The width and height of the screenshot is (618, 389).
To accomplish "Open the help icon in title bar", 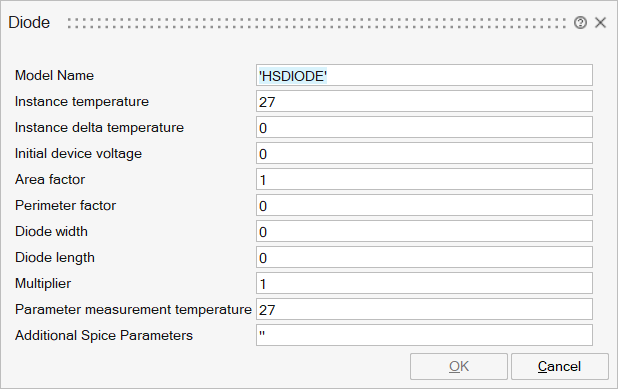I will point(580,23).
